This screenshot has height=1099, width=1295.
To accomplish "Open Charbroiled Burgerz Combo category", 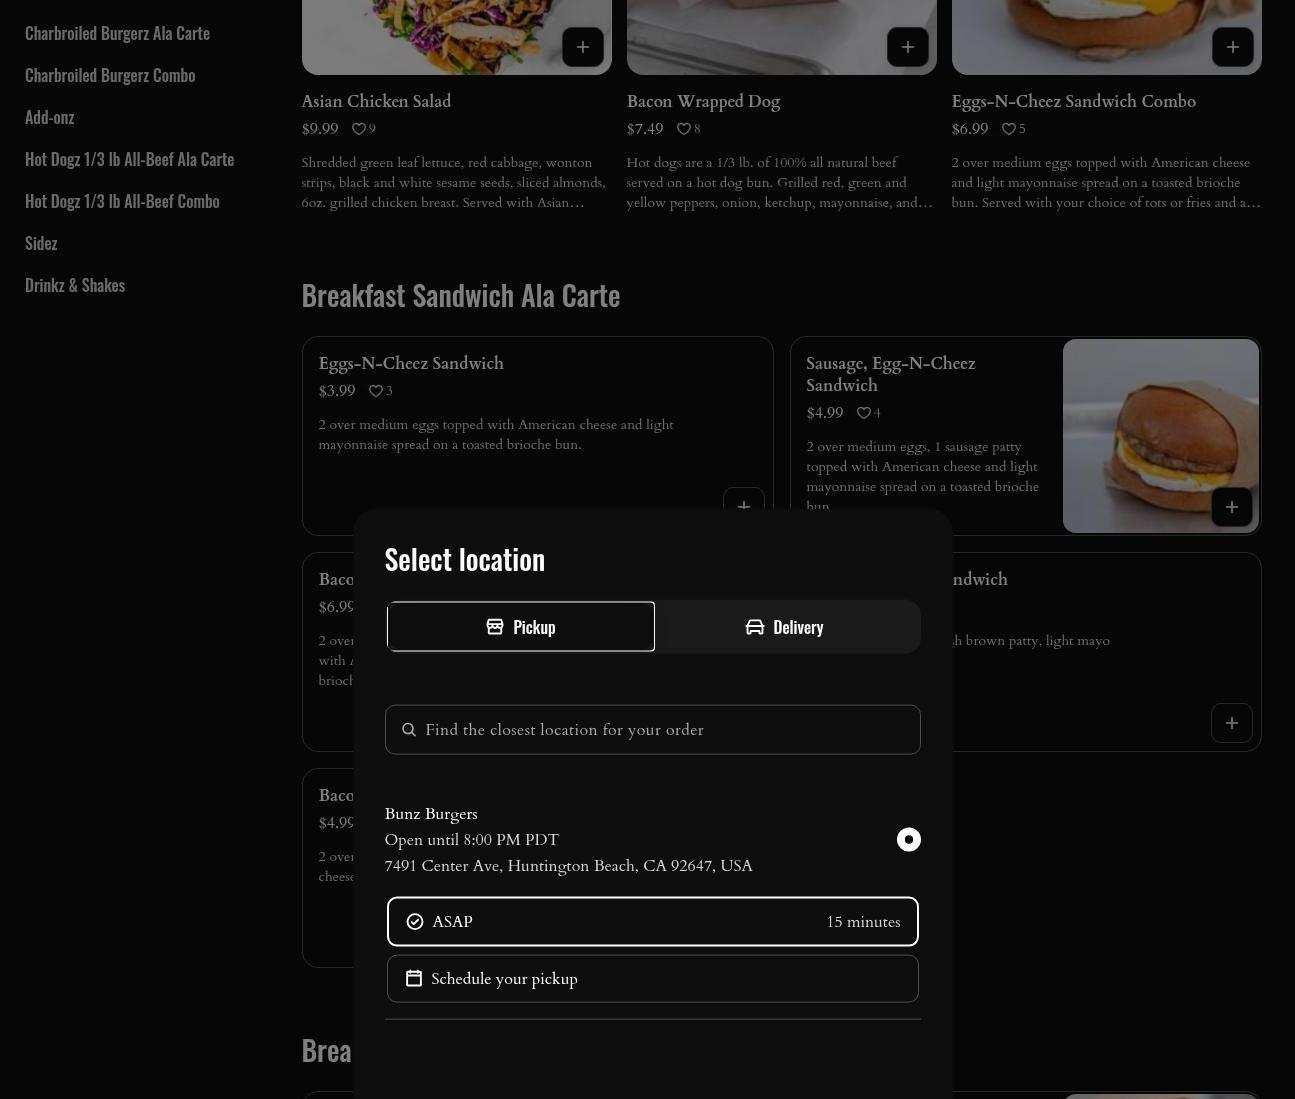I will pyautogui.click(x=110, y=75).
